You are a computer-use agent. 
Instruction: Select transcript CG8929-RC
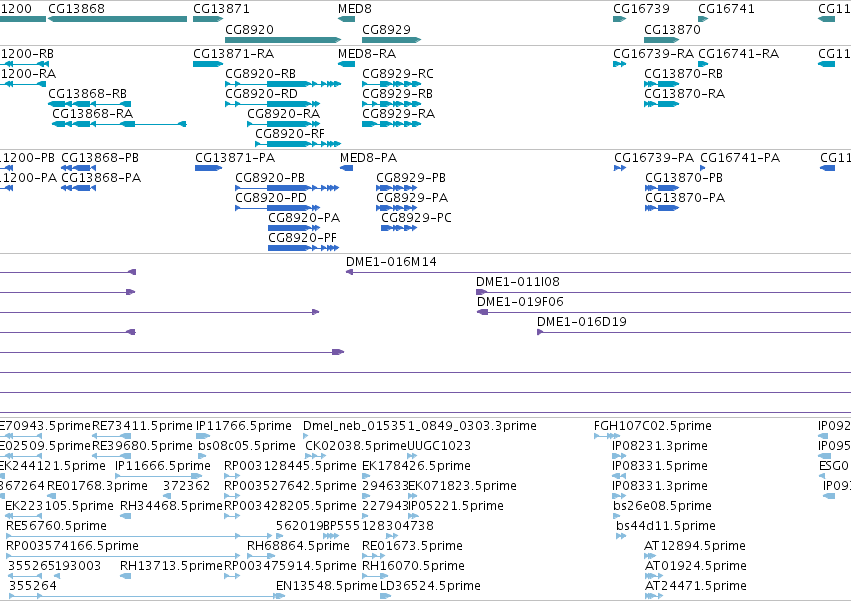398,73
